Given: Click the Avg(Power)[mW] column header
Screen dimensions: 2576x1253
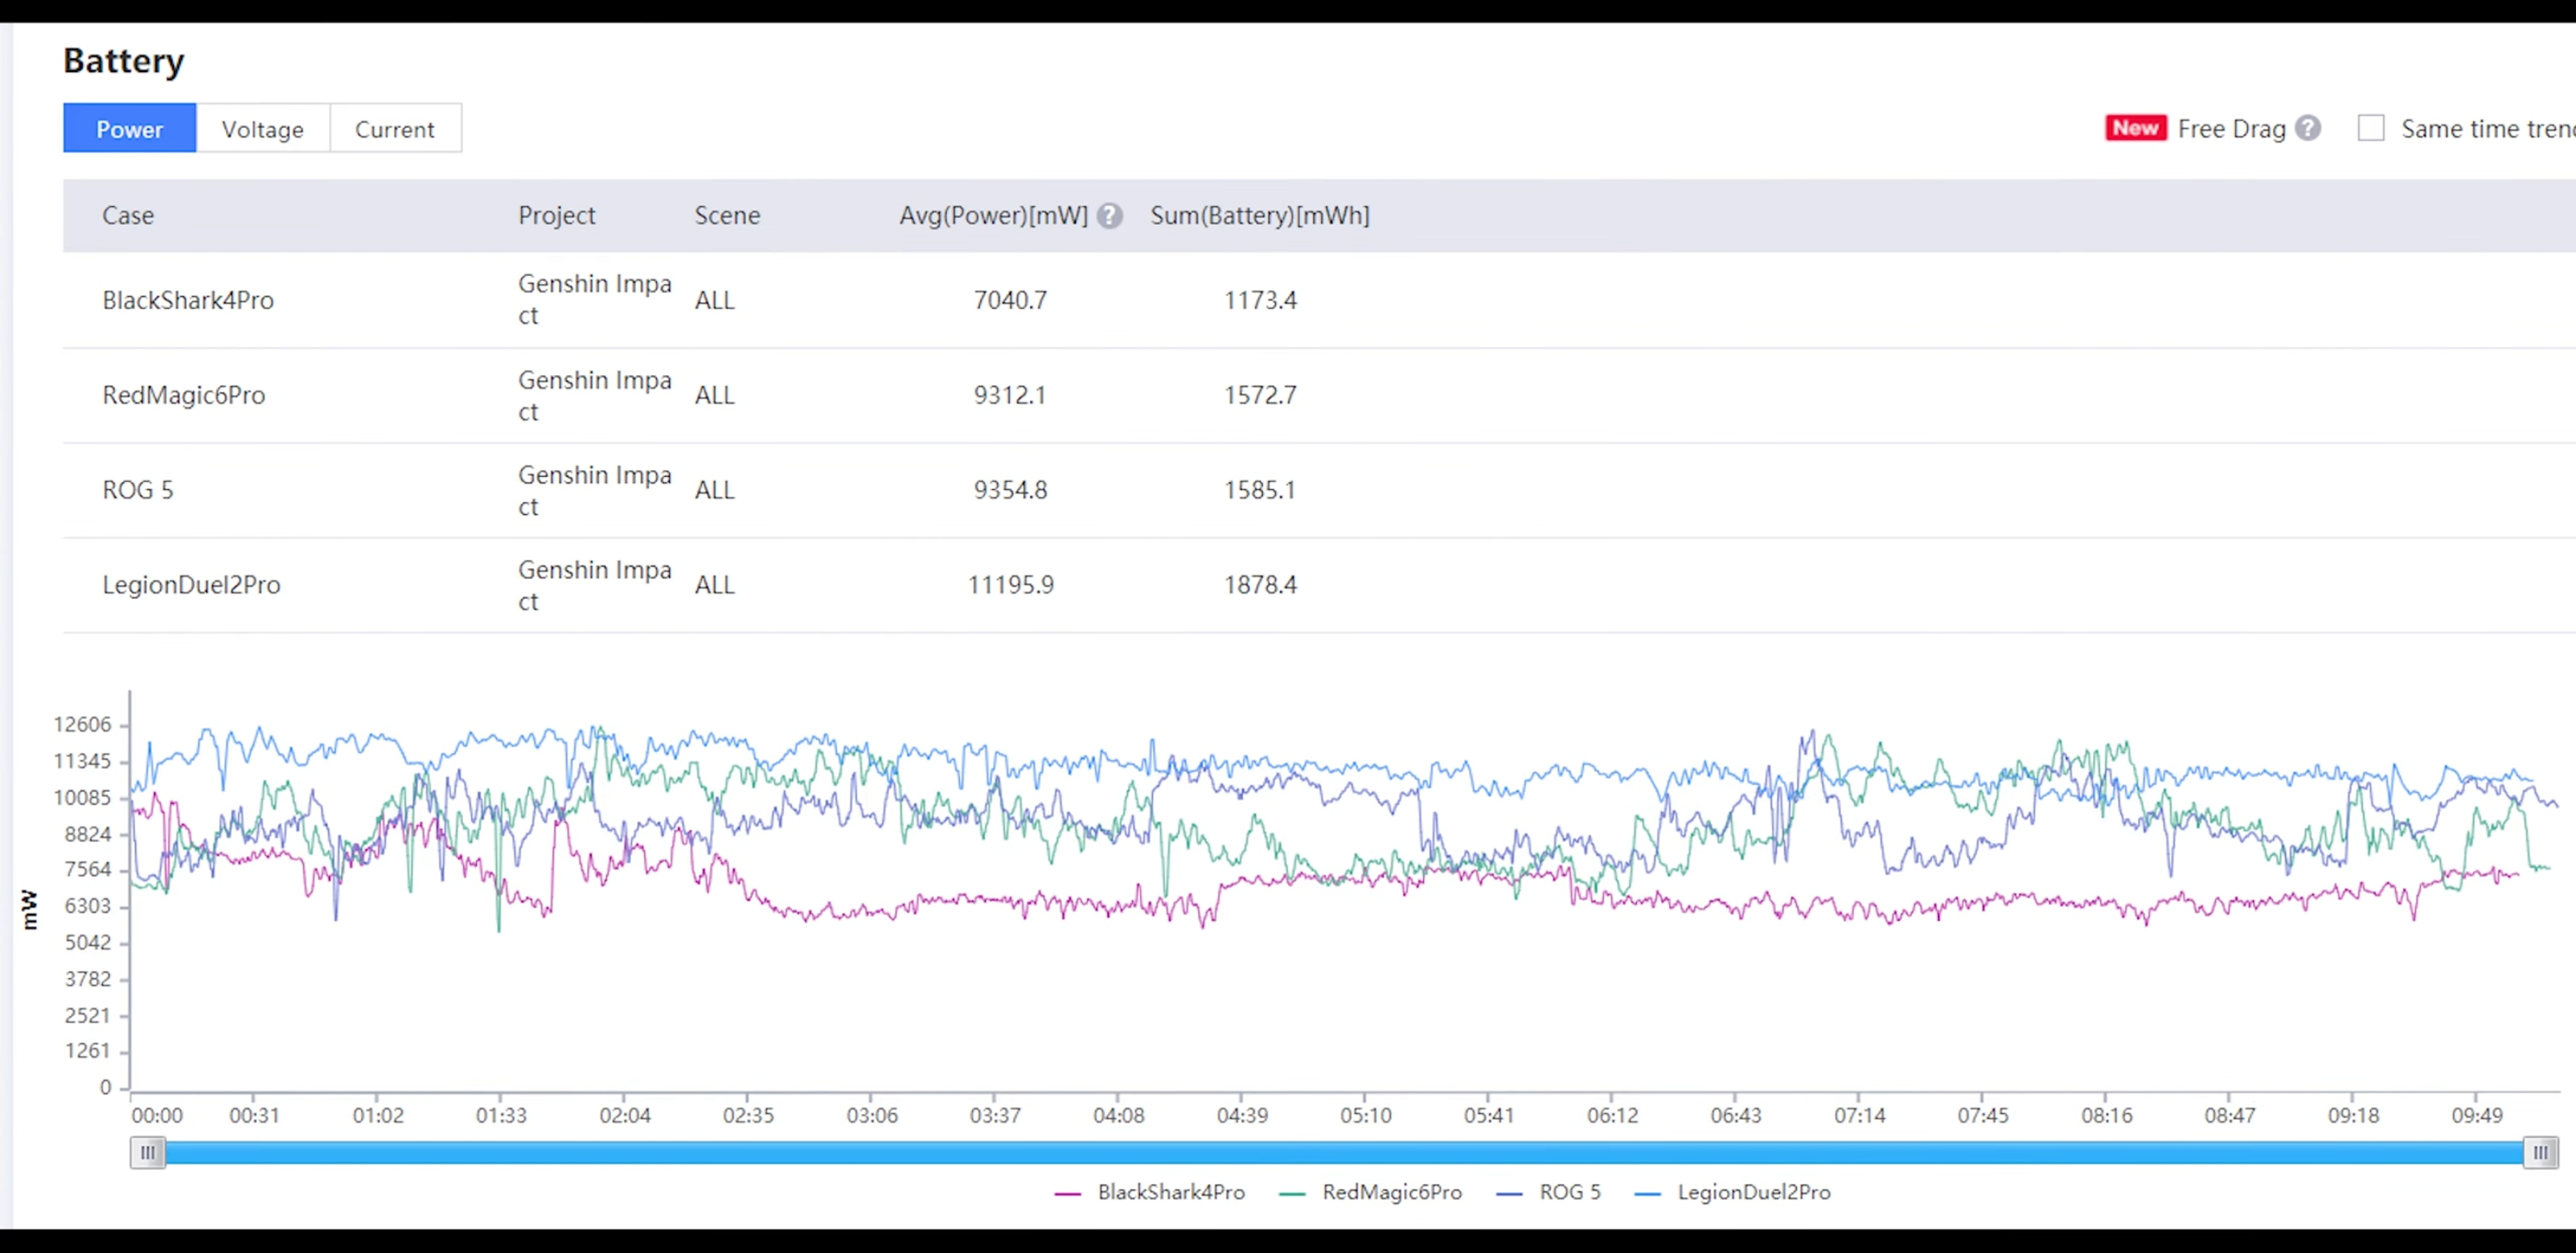Looking at the screenshot, I should (x=992, y=216).
